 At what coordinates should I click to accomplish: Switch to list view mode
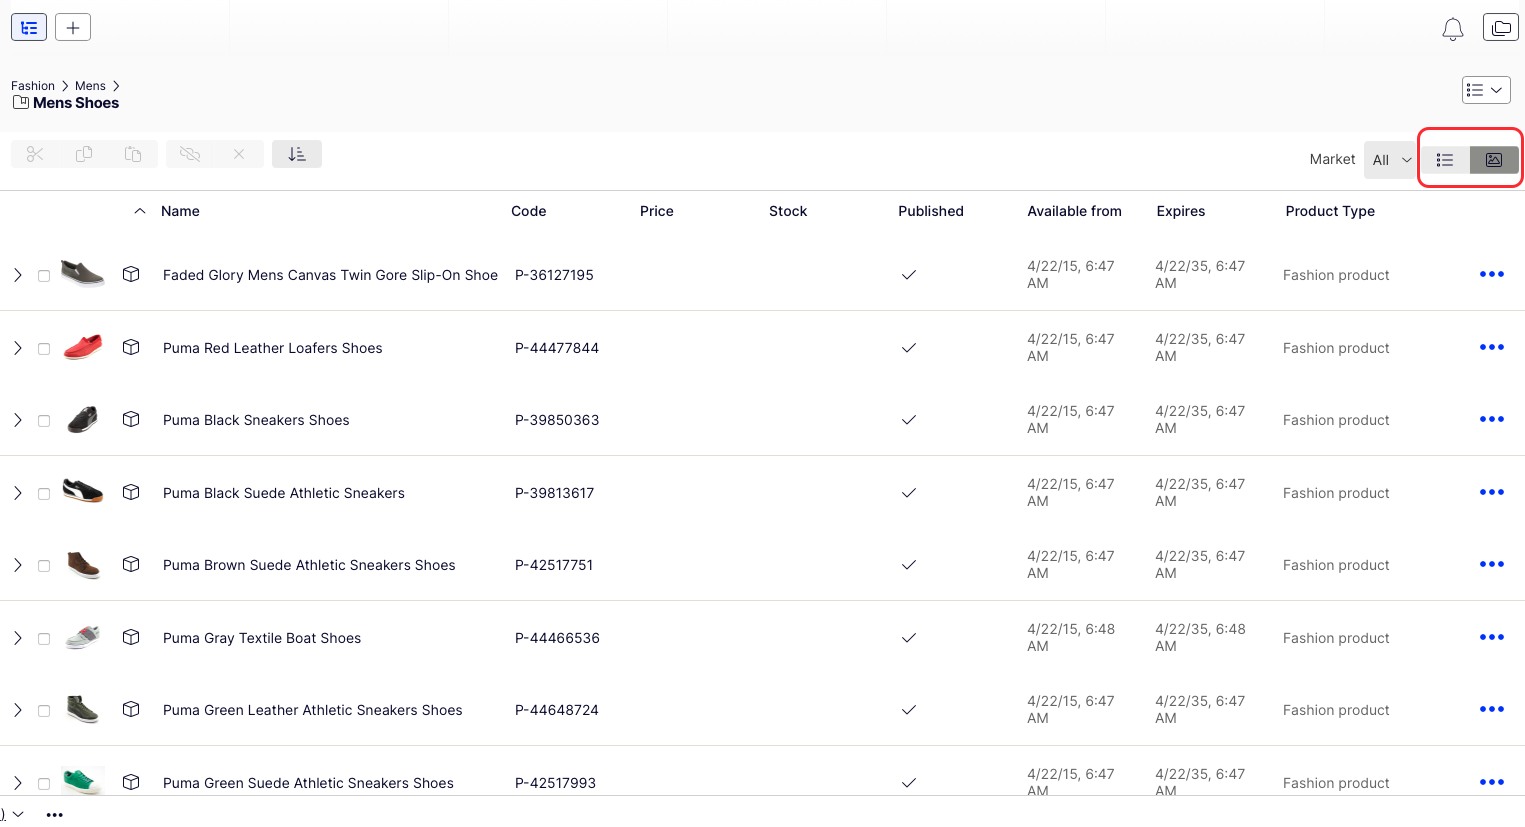(x=1445, y=160)
